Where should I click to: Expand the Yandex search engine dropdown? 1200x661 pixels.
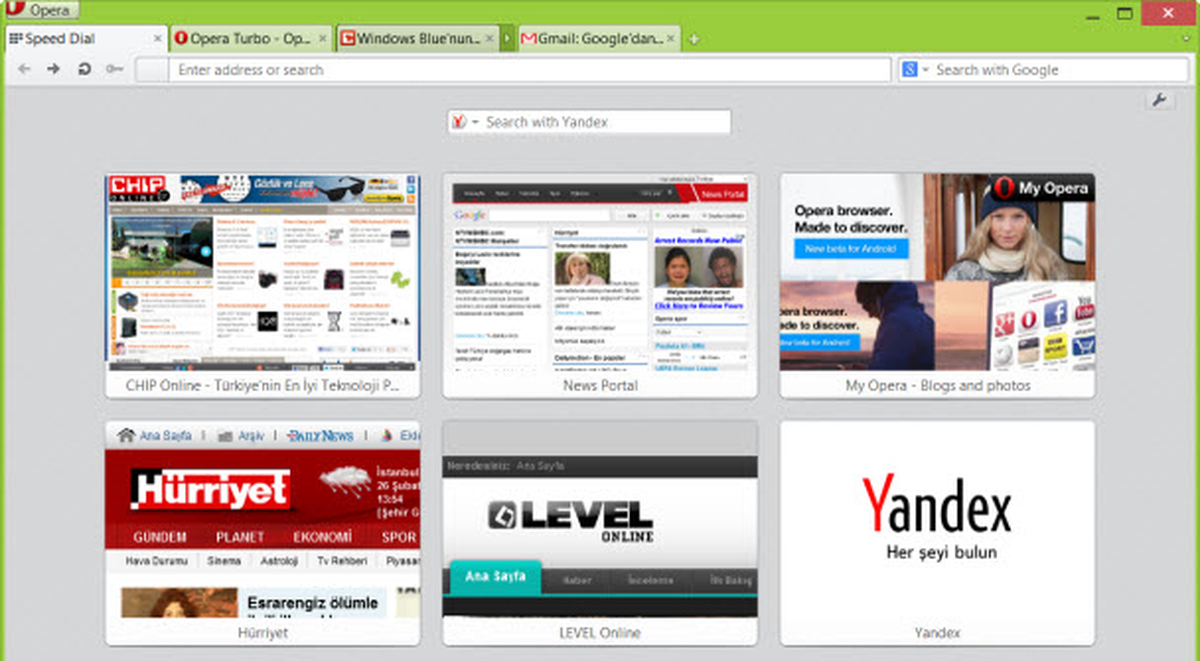tap(465, 122)
